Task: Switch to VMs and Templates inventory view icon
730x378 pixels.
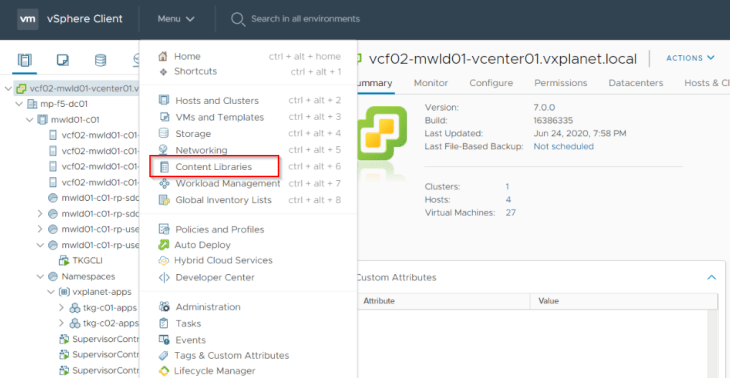Action: coord(62,60)
